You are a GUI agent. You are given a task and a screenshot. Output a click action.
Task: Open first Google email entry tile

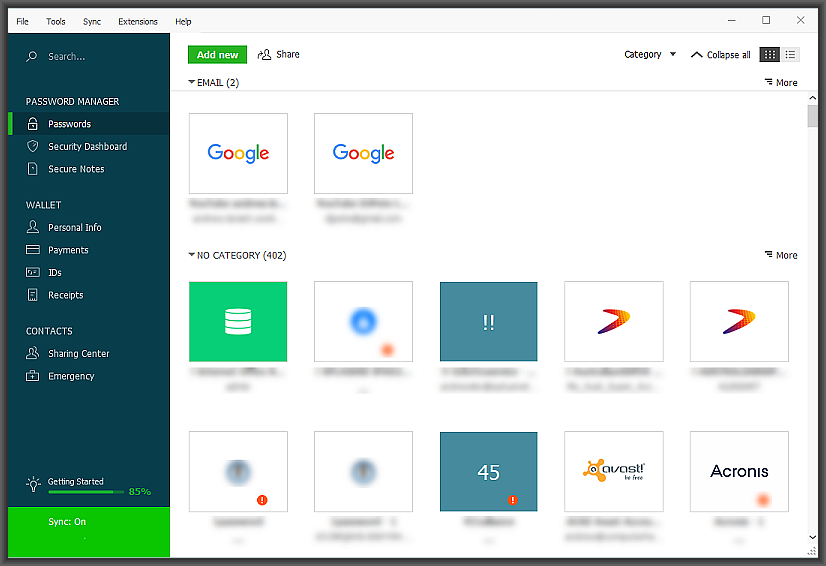point(238,153)
